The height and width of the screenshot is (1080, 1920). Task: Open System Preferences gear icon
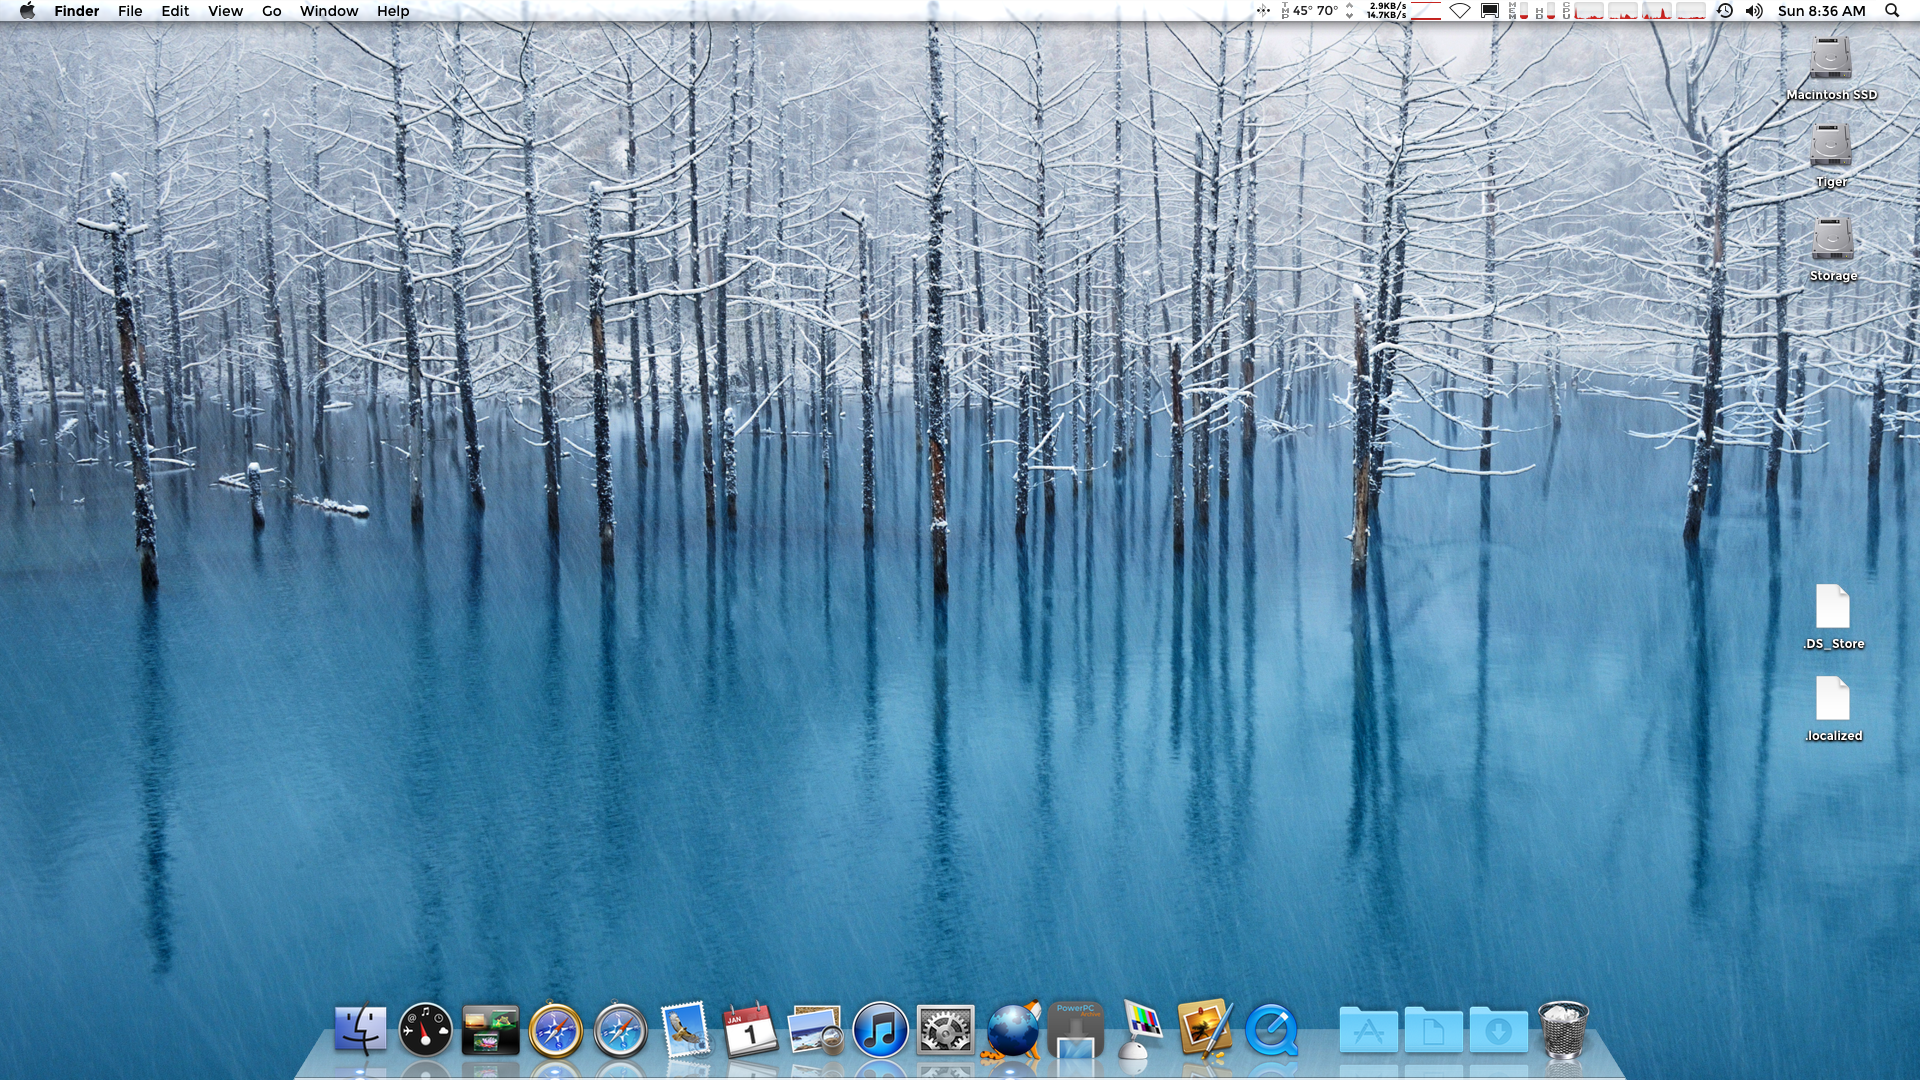(x=945, y=1029)
